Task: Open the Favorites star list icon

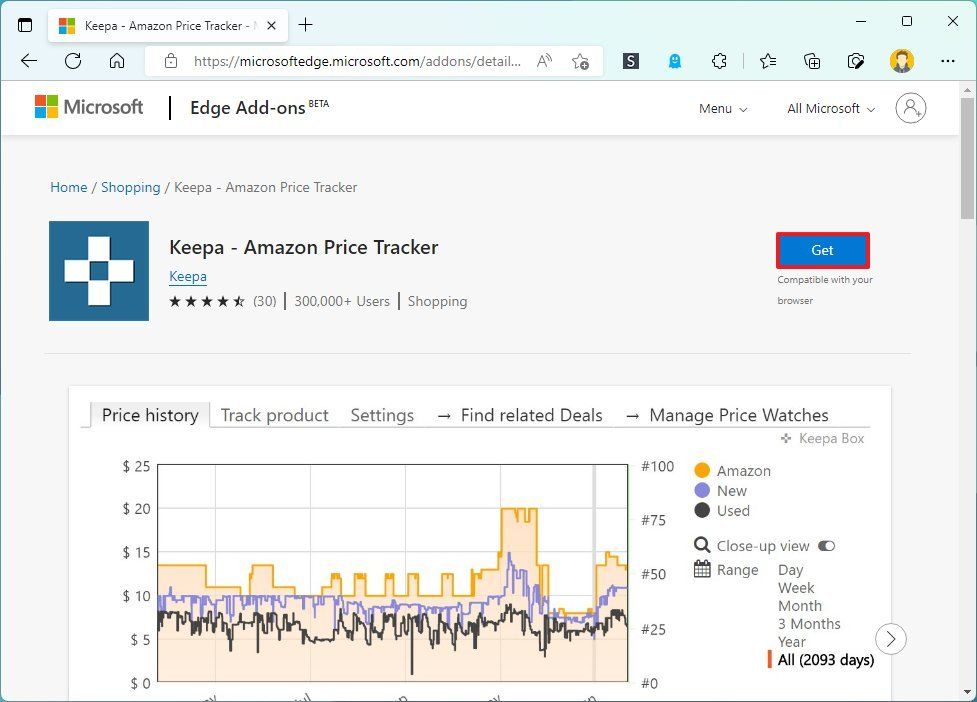Action: [x=766, y=61]
